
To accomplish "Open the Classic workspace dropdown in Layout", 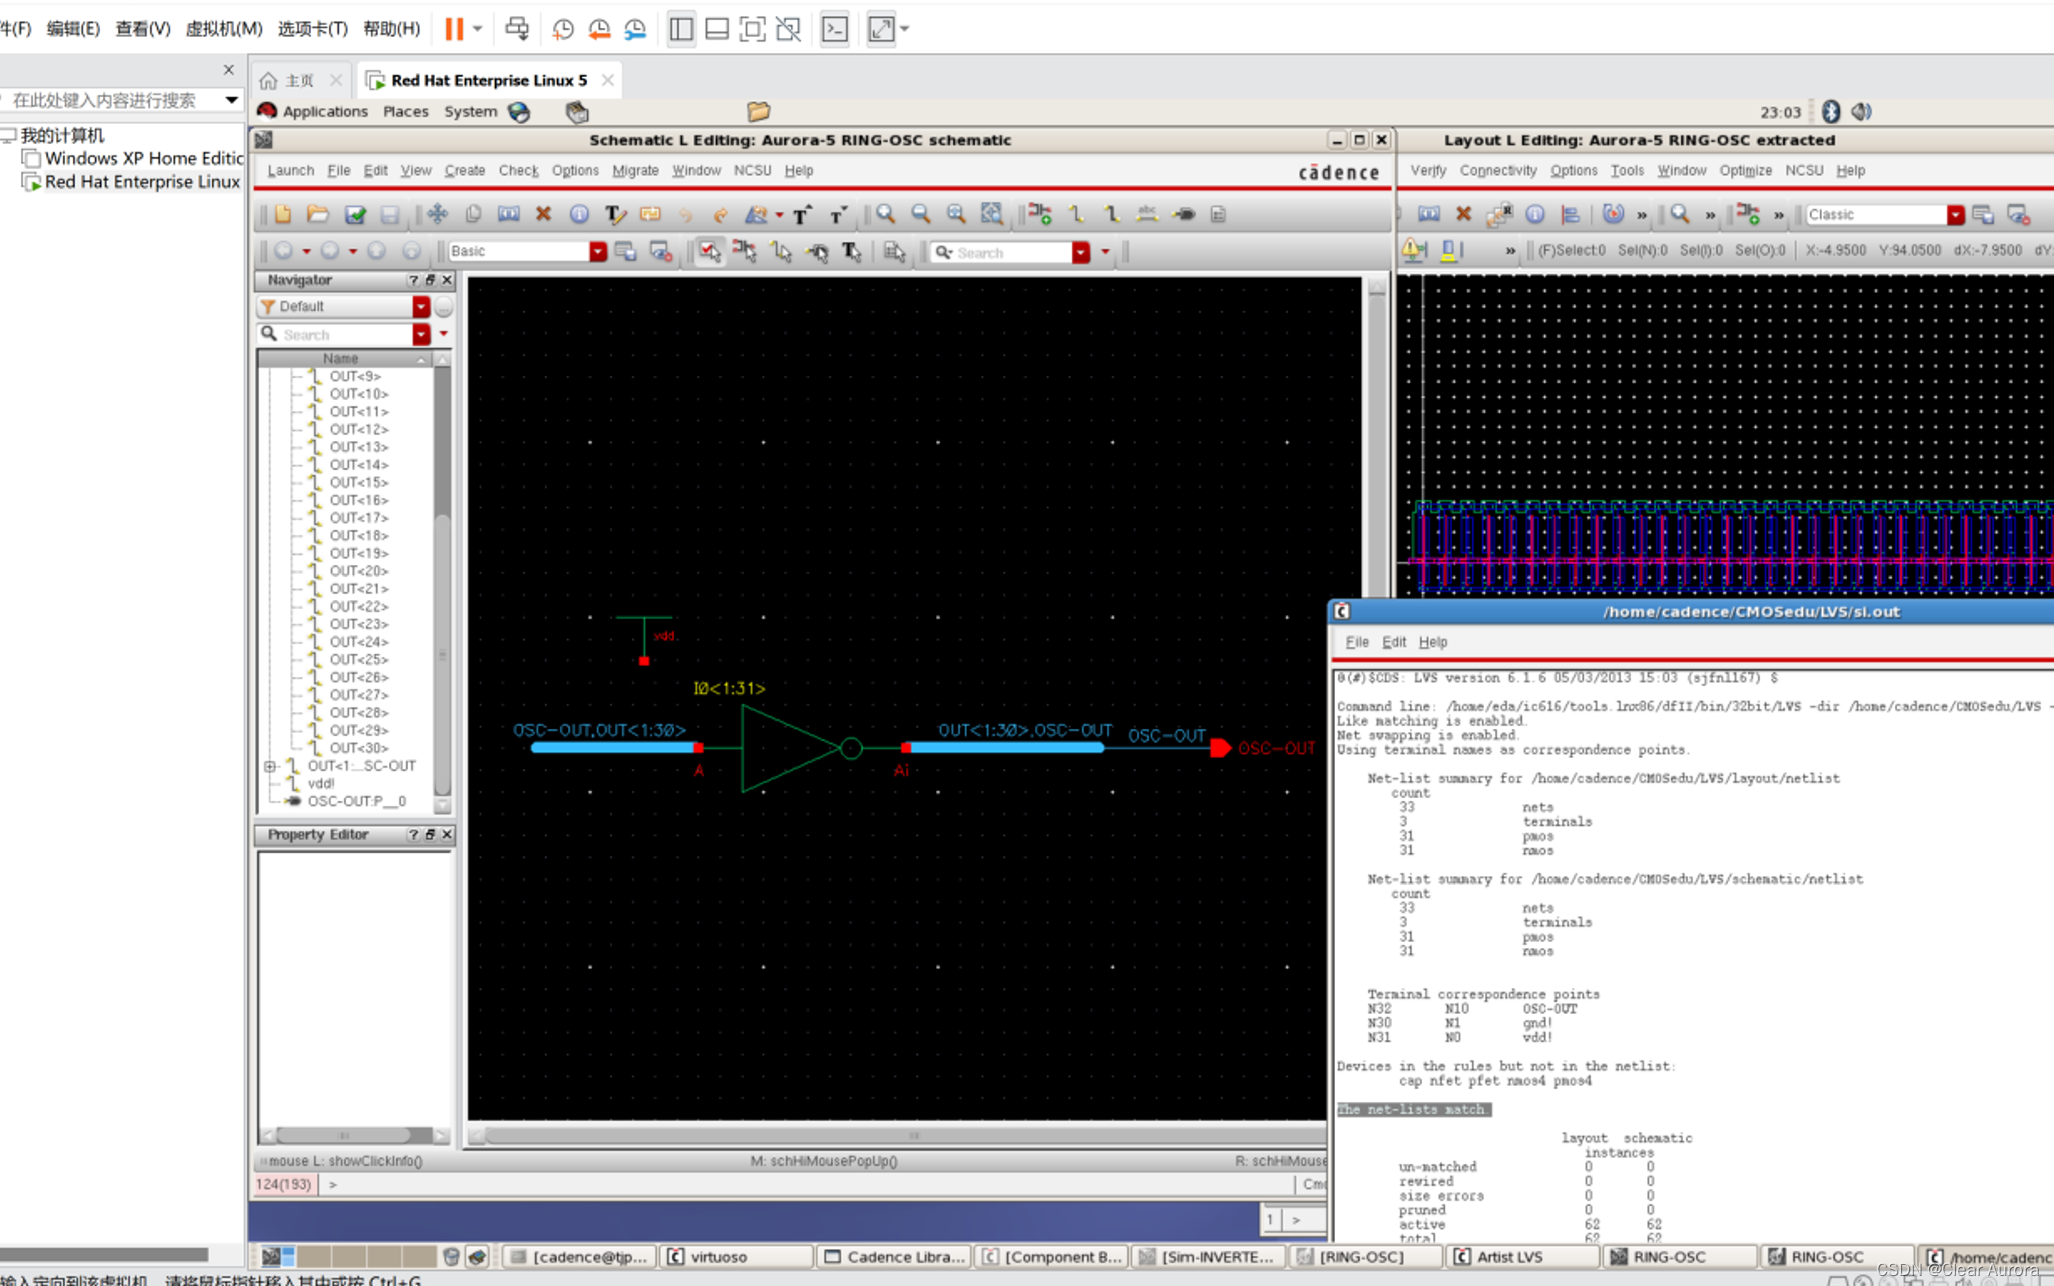I will [x=1955, y=214].
